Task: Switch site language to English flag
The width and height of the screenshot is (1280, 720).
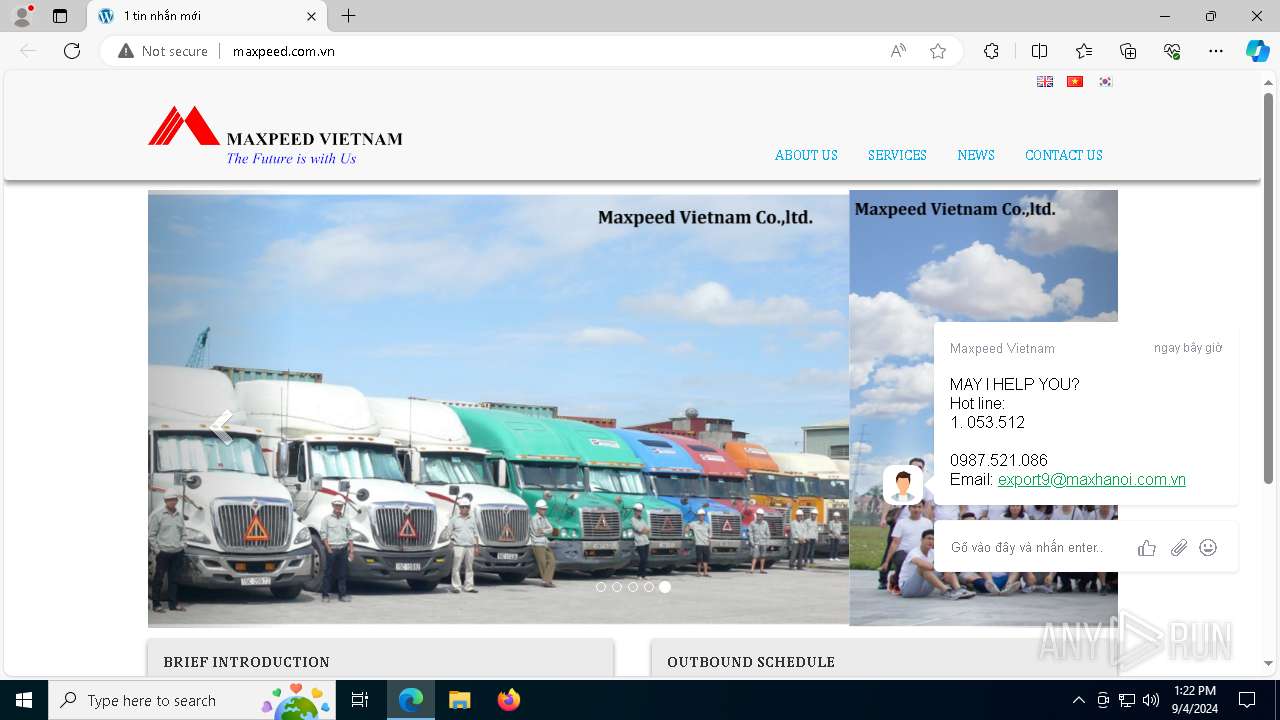Action: pyautogui.click(x=1045, y=82)
